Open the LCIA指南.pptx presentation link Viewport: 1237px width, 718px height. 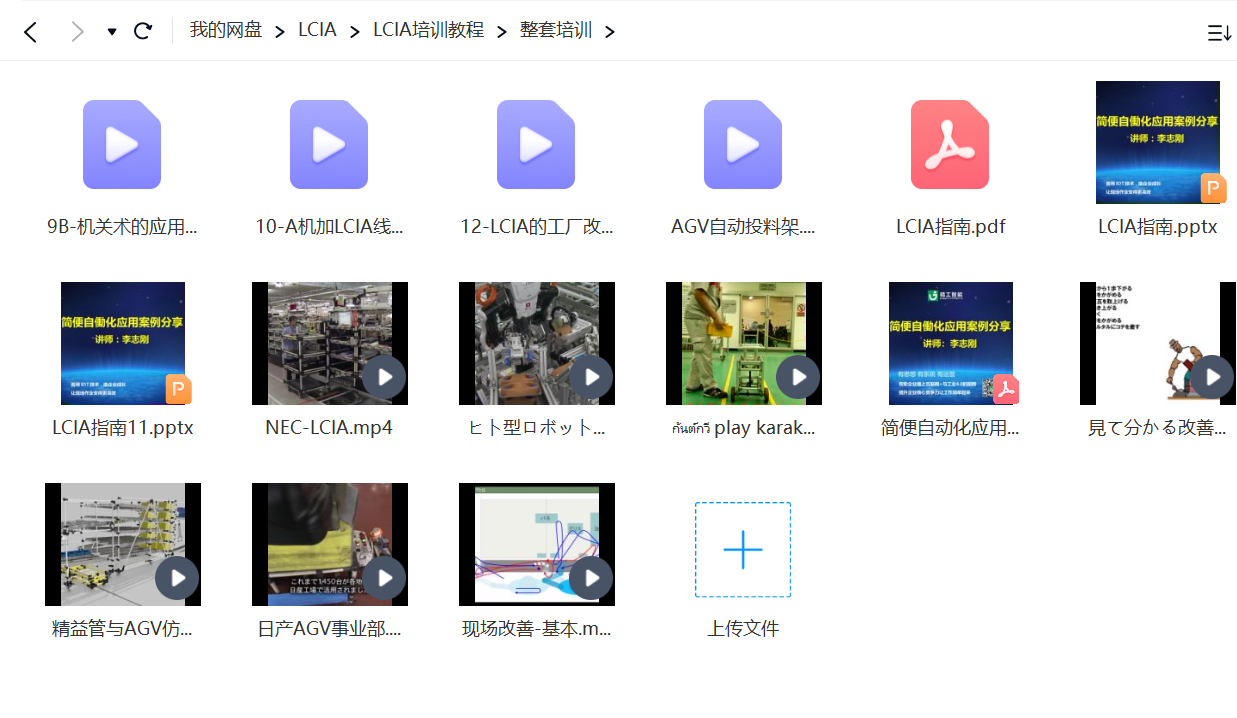tap(1157, 226)
